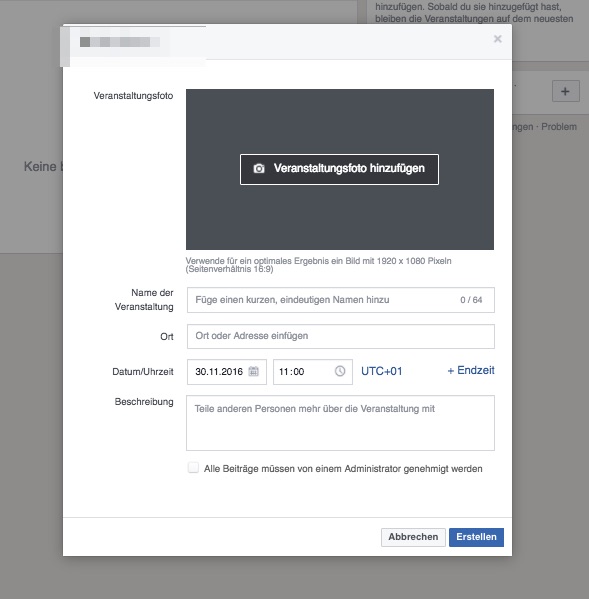Click the 0 / 64 character counter
Viewport: 589px width, 599px height.
click(471, 300)
